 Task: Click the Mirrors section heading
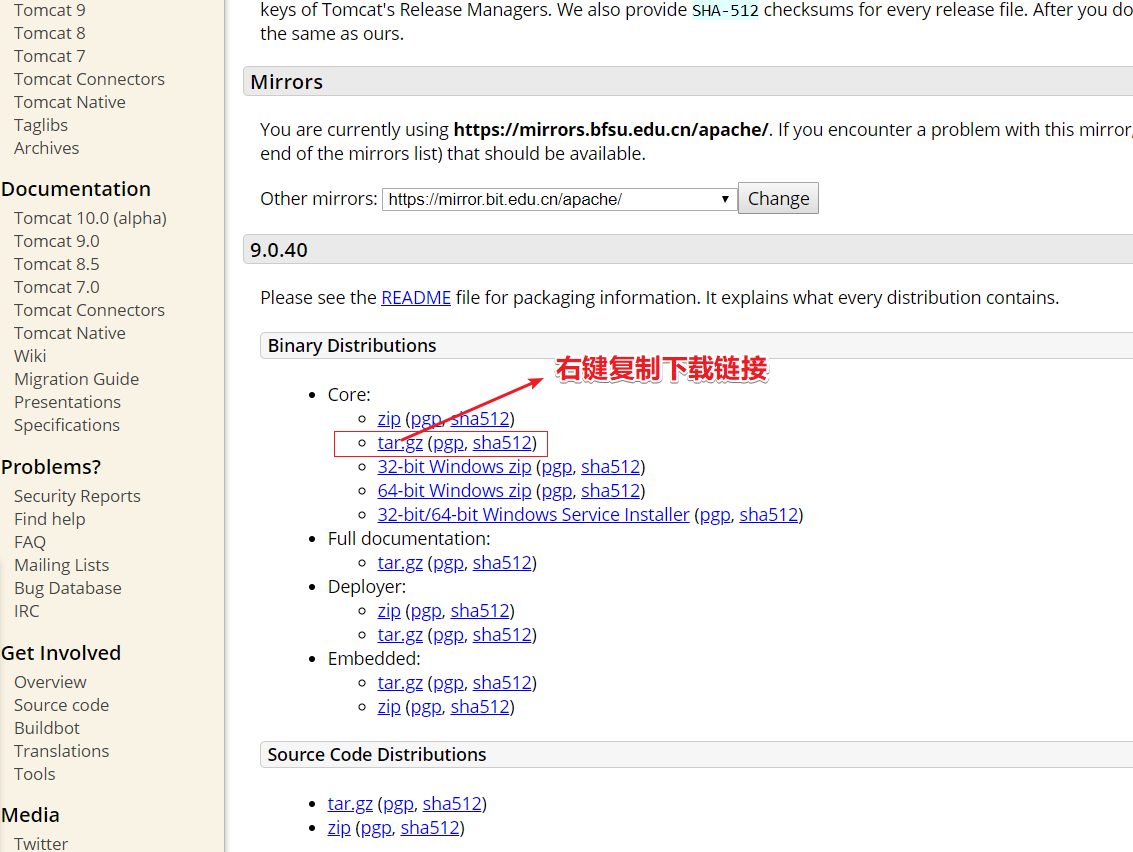(286, 82)
